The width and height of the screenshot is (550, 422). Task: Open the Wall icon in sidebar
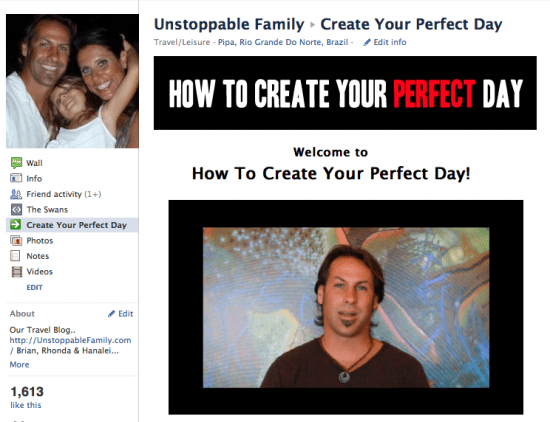coord(16,163)
